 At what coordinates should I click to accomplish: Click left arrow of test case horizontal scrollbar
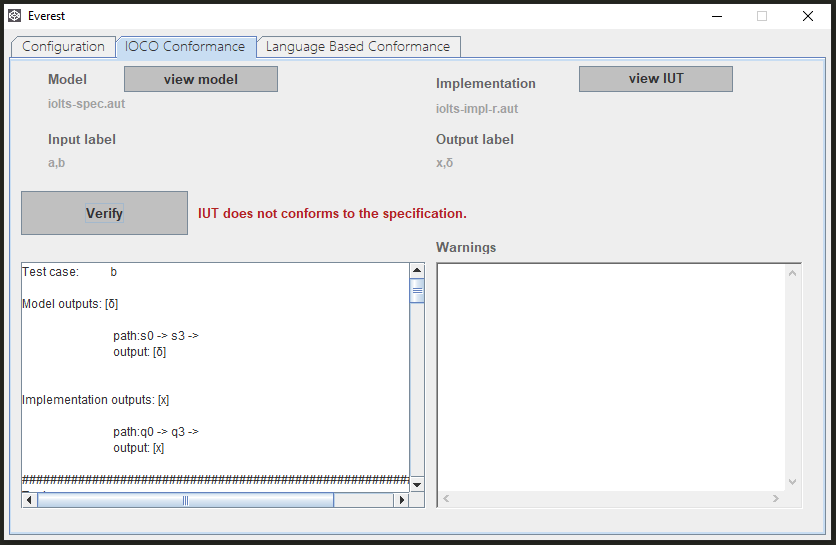(x=30, y=500)
